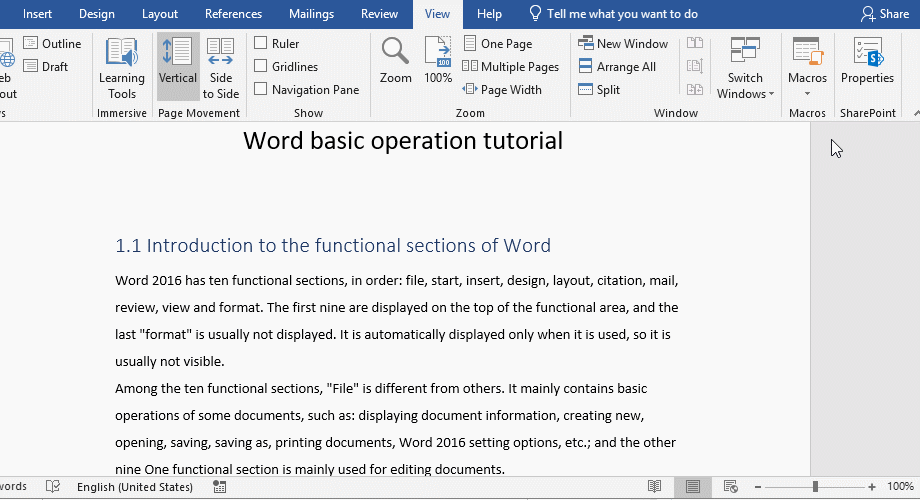
Task: Switch to Draft view
Action: pos(46,66)
